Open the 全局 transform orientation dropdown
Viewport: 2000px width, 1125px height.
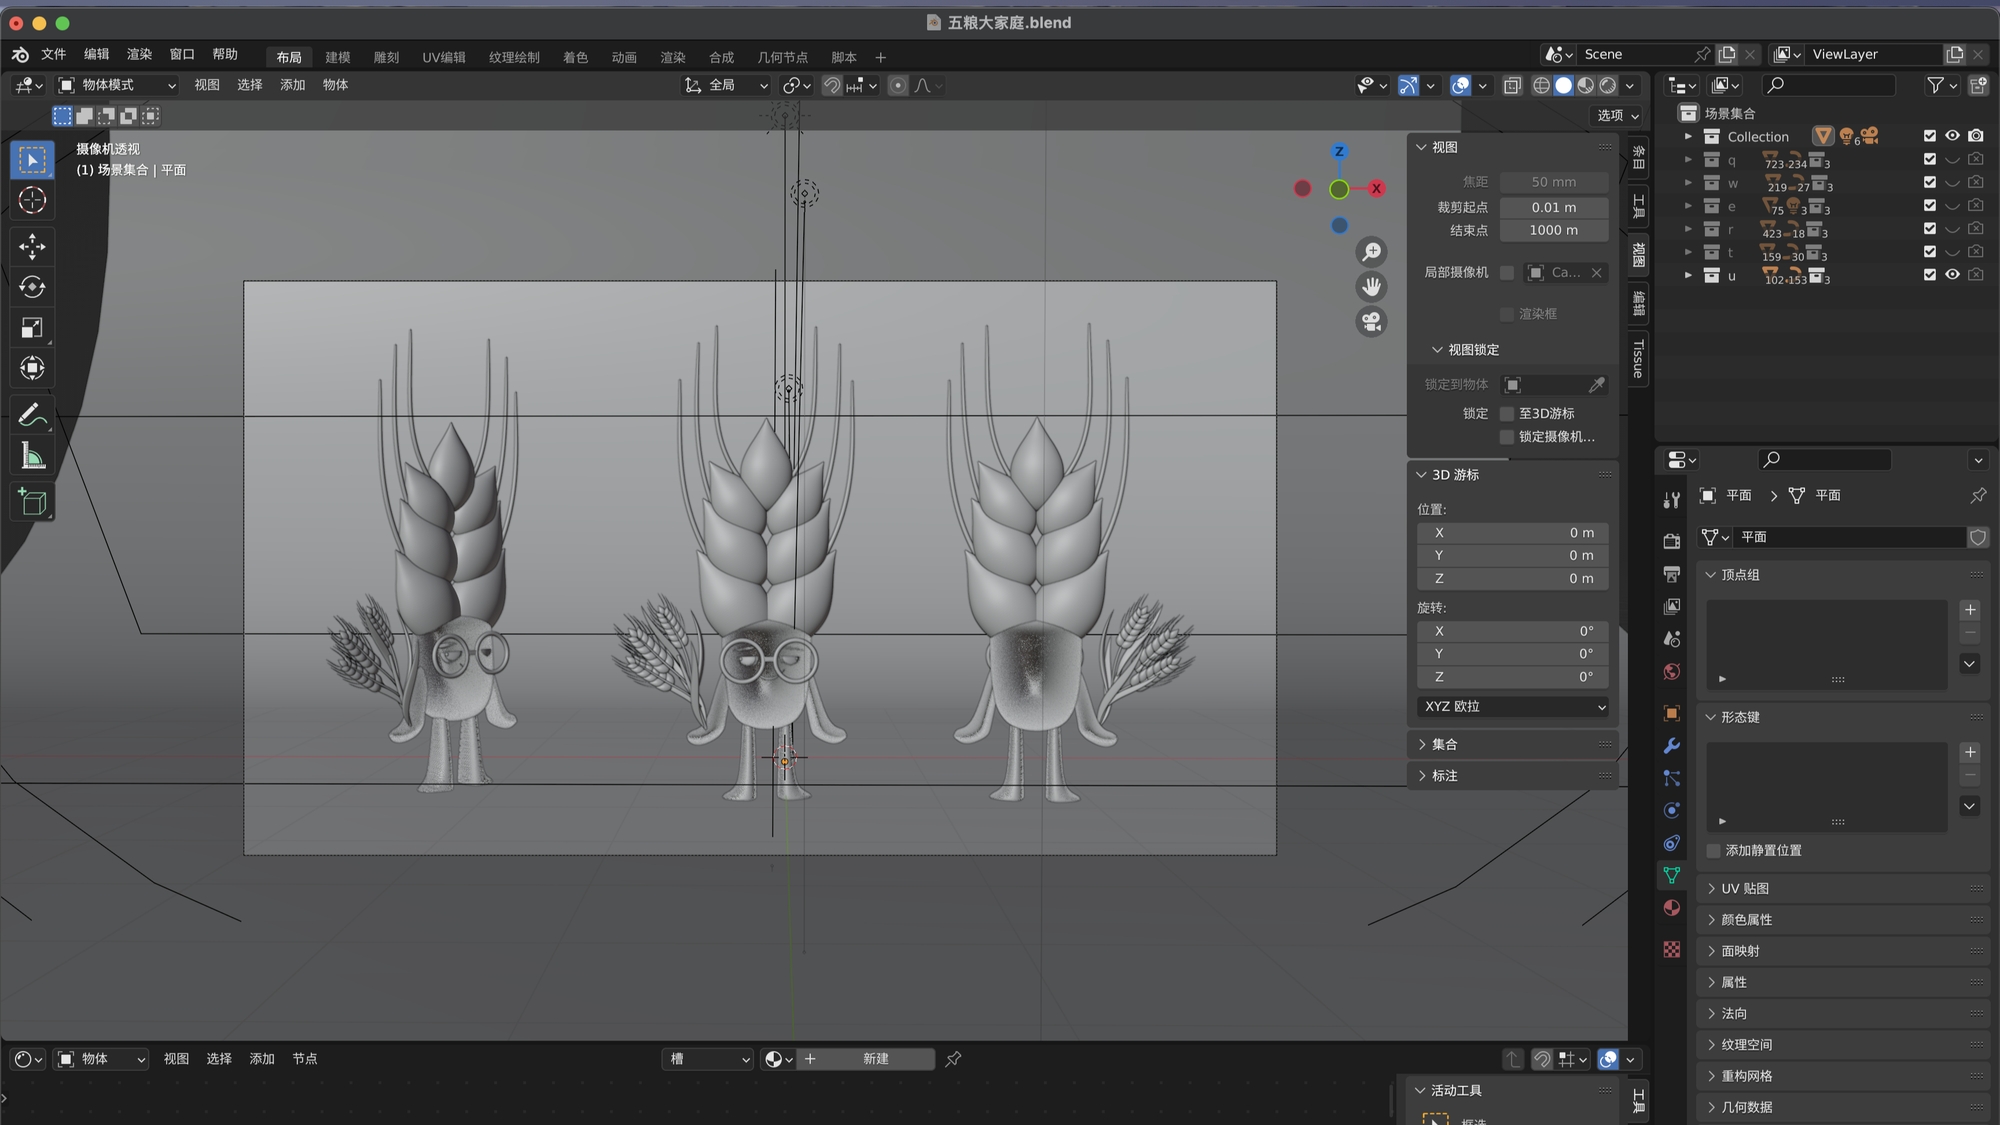[726, 86]
